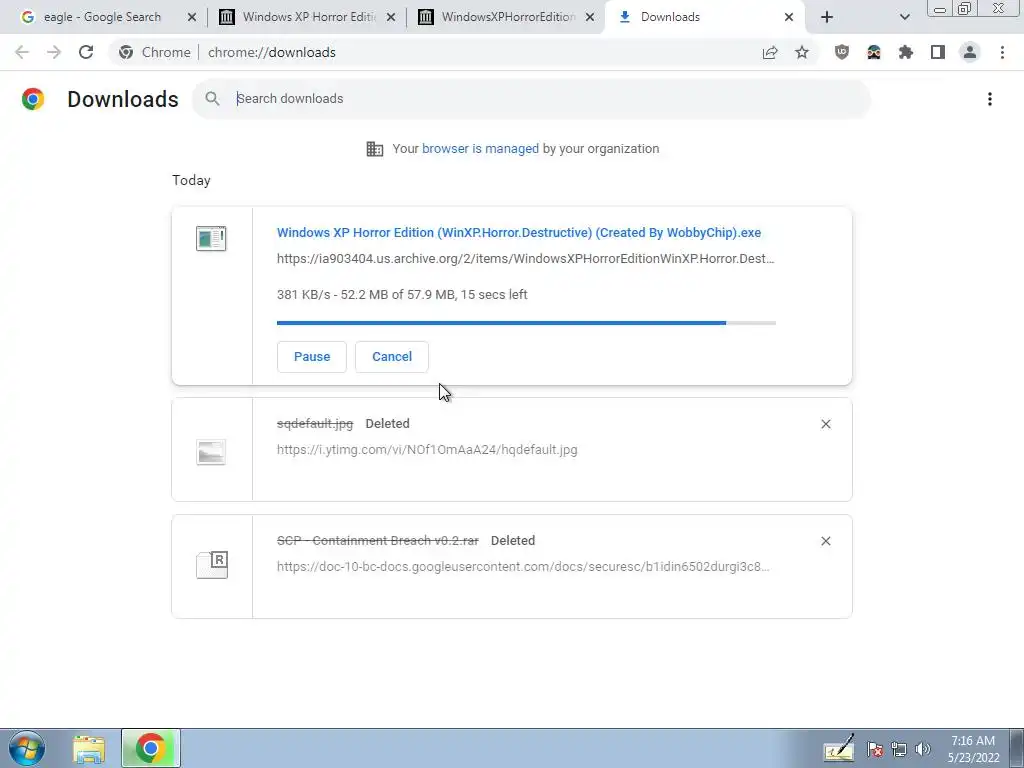The image size is (1024, 768).
Task: Click the image file icon for sqdefault.jpg
Action: tap(211, 452)
